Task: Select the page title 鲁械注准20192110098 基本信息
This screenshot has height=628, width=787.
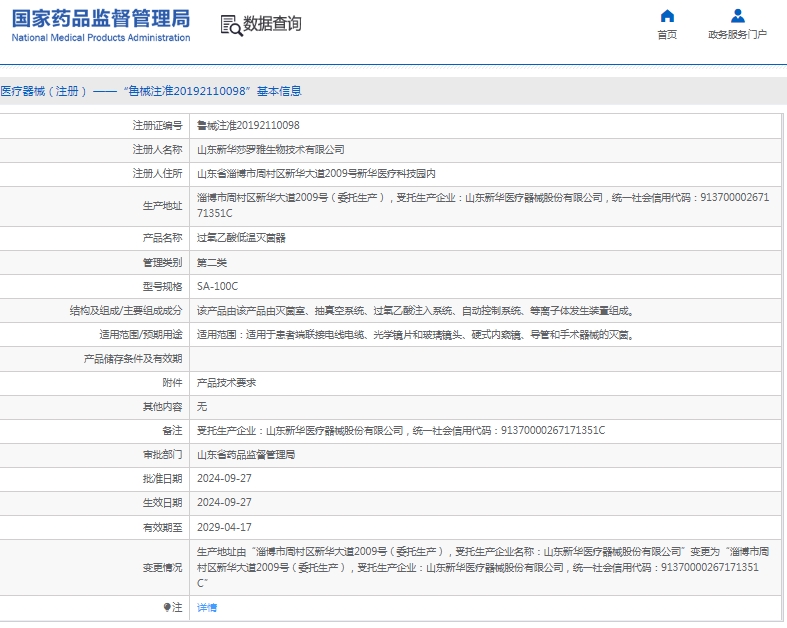Action: point(151,91)
